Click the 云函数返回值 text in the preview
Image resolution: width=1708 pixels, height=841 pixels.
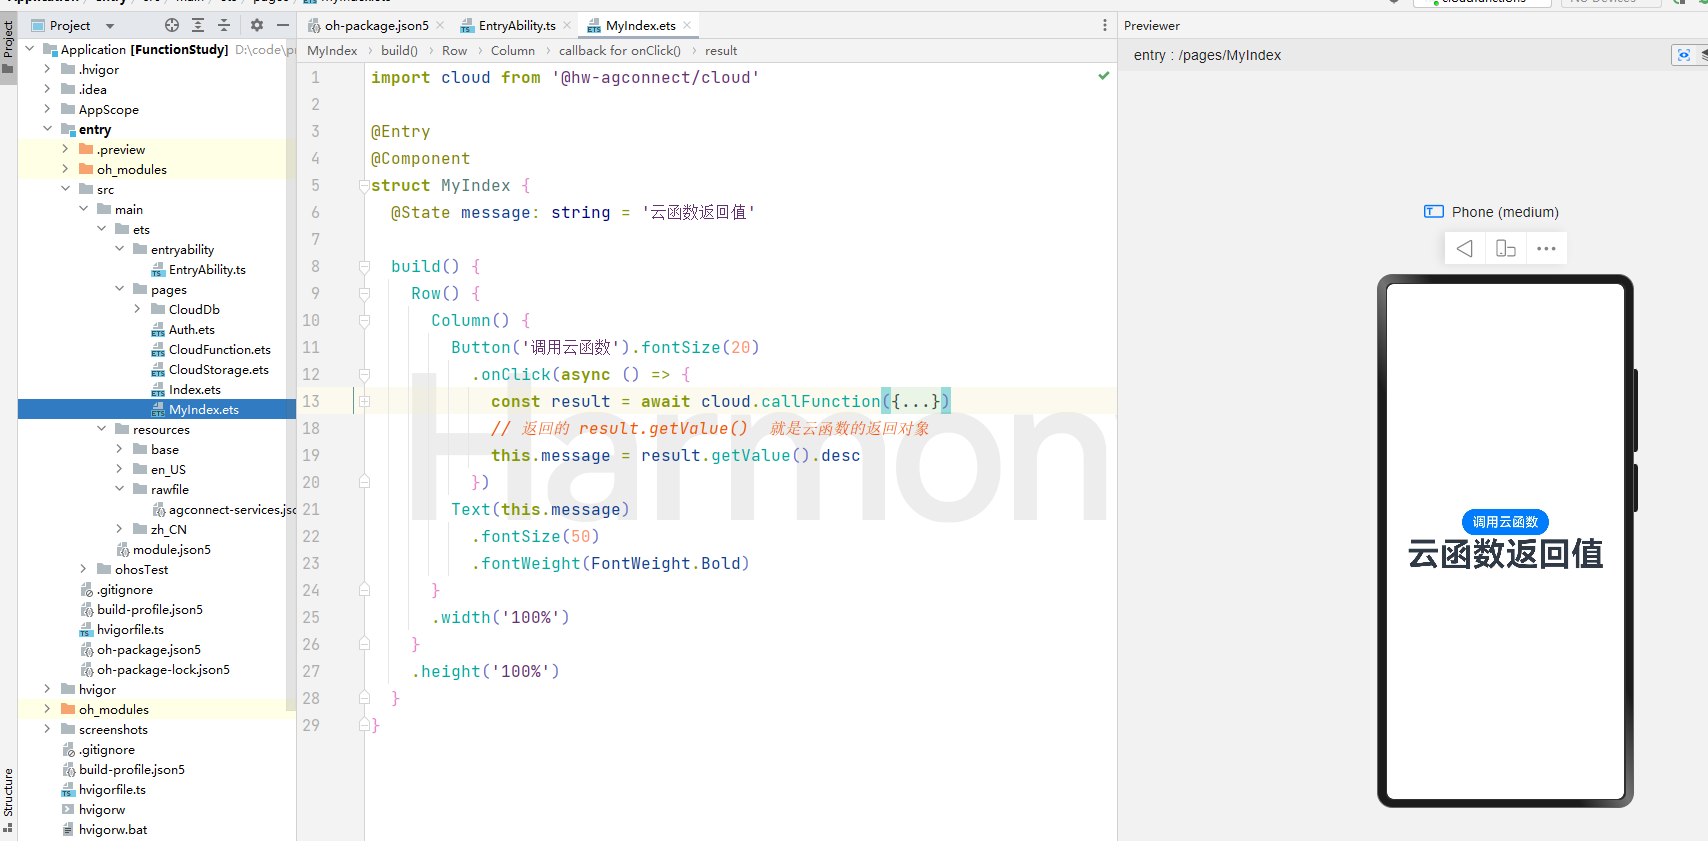(x=1505, y=554)
